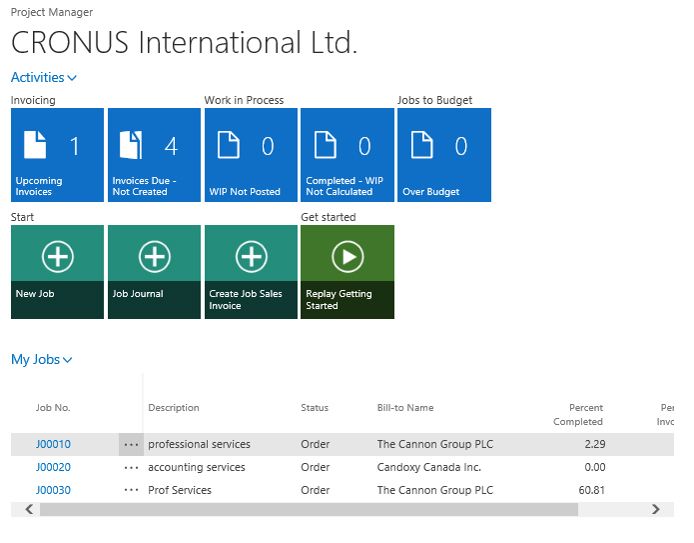This screenshot has width=694, height=543.
Task: Click the New Job plus tile
Action: (57, 272)
